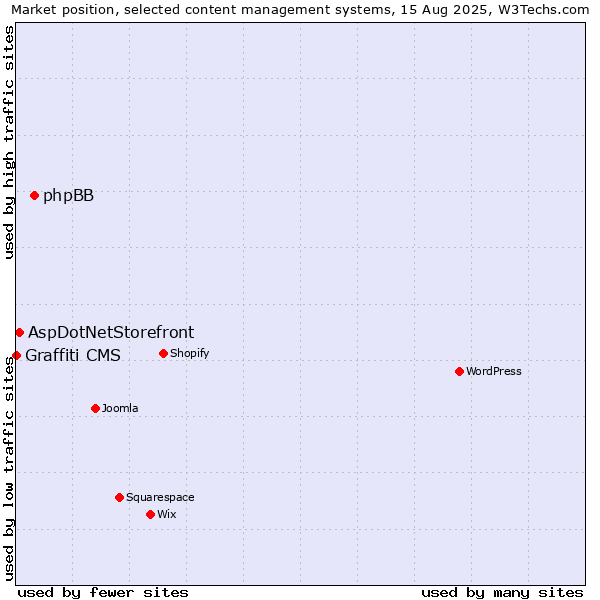
Task: Click the 'used by fewer sites' axis label
Action: pyautogui.click(x=103, y=593)
